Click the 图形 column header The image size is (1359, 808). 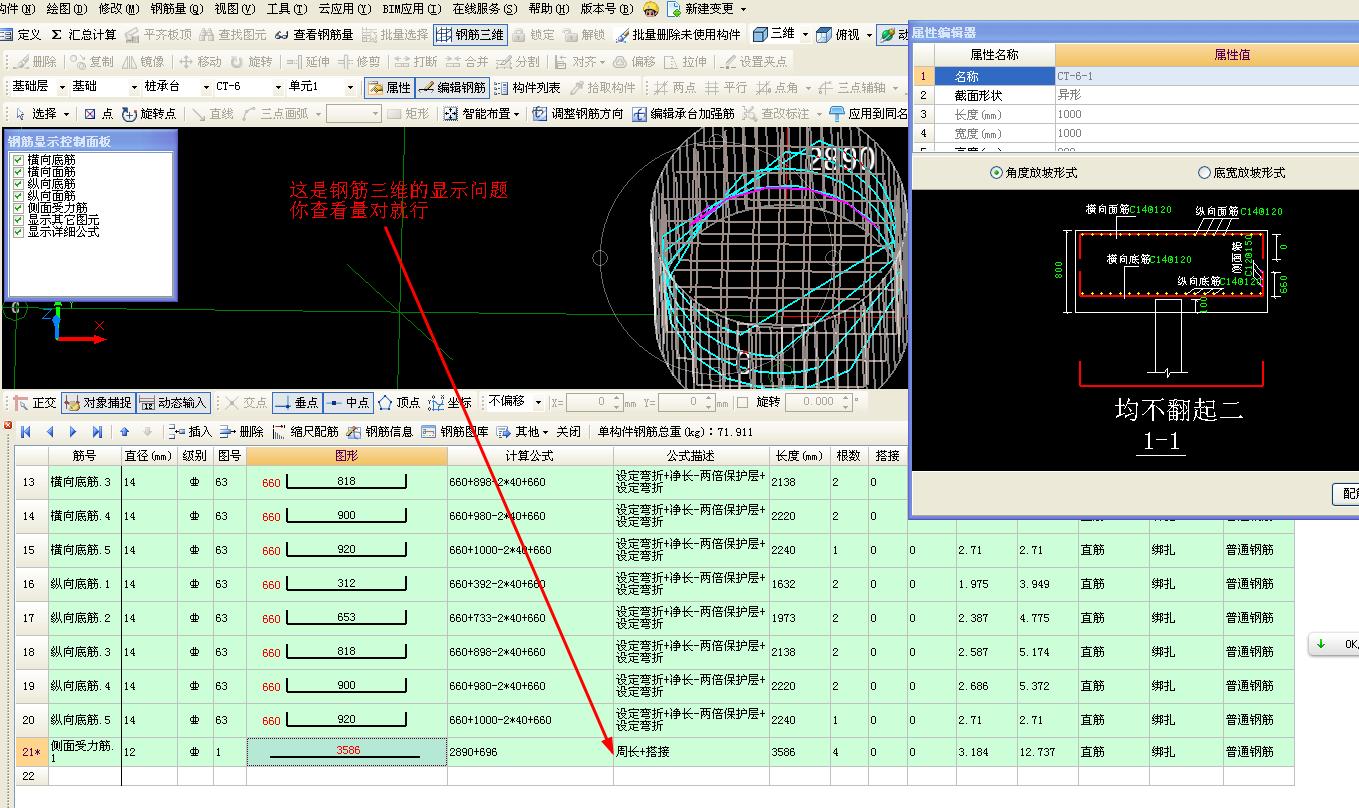(347, 456)
